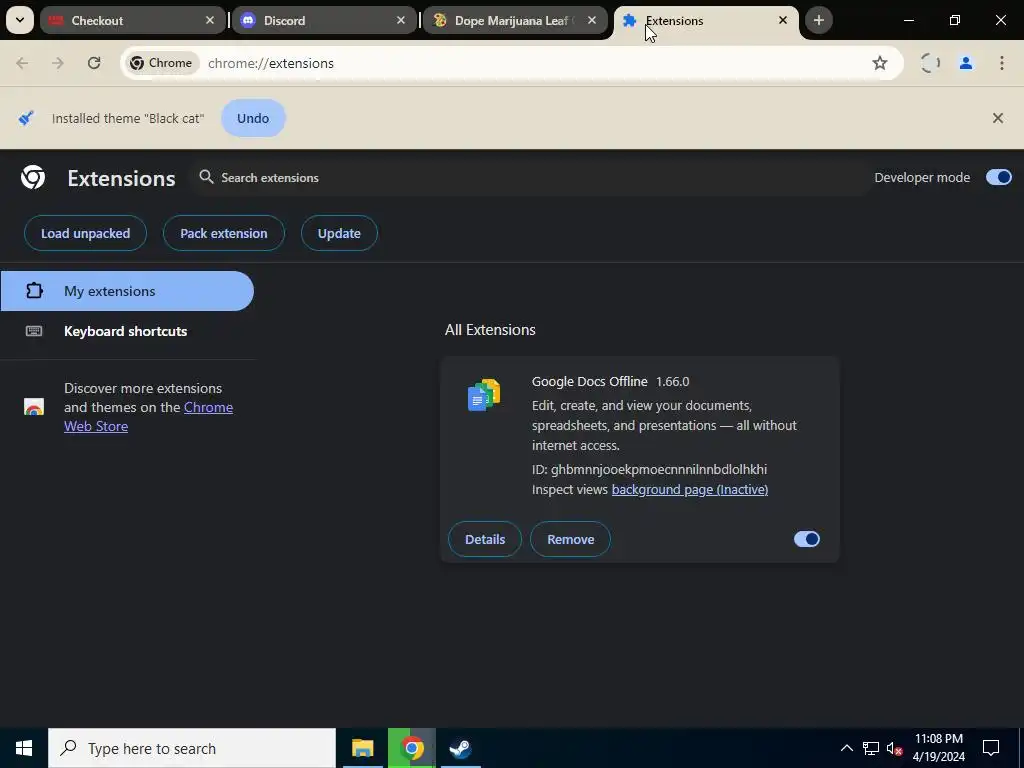Click the My extensions puzzle icon
The height and width of the screenshot is (768, 1024).
pyautogui.click(x=34, y=291)
